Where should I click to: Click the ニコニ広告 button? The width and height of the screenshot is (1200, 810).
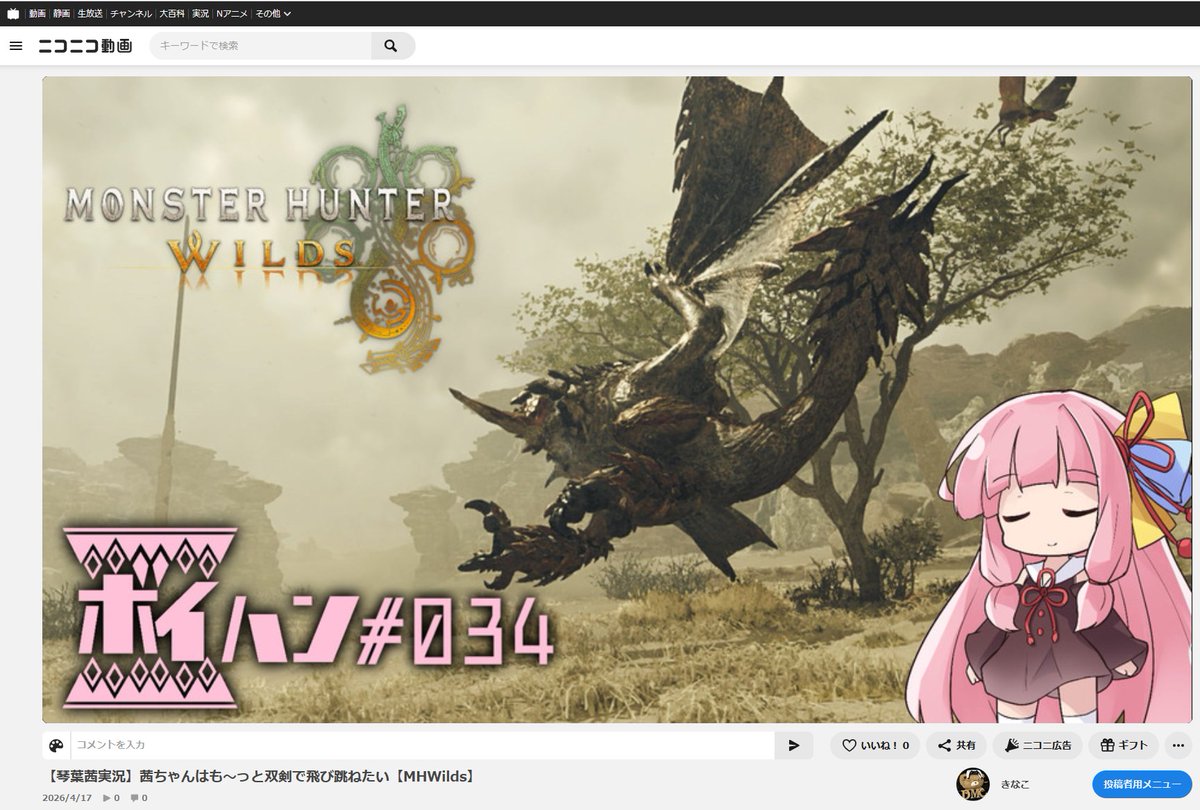tap(1038, 745)
